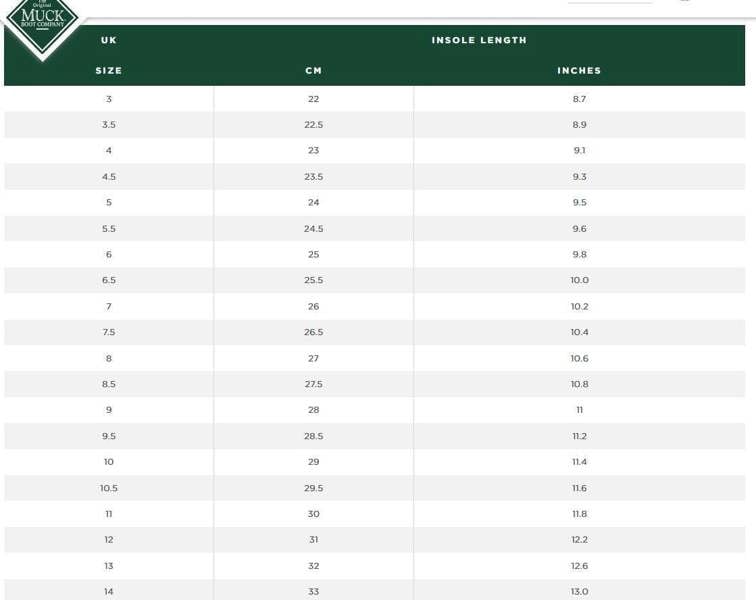Click the 12.6 inches cell
The height and width of the screenshot is (600, 756).
579,565
